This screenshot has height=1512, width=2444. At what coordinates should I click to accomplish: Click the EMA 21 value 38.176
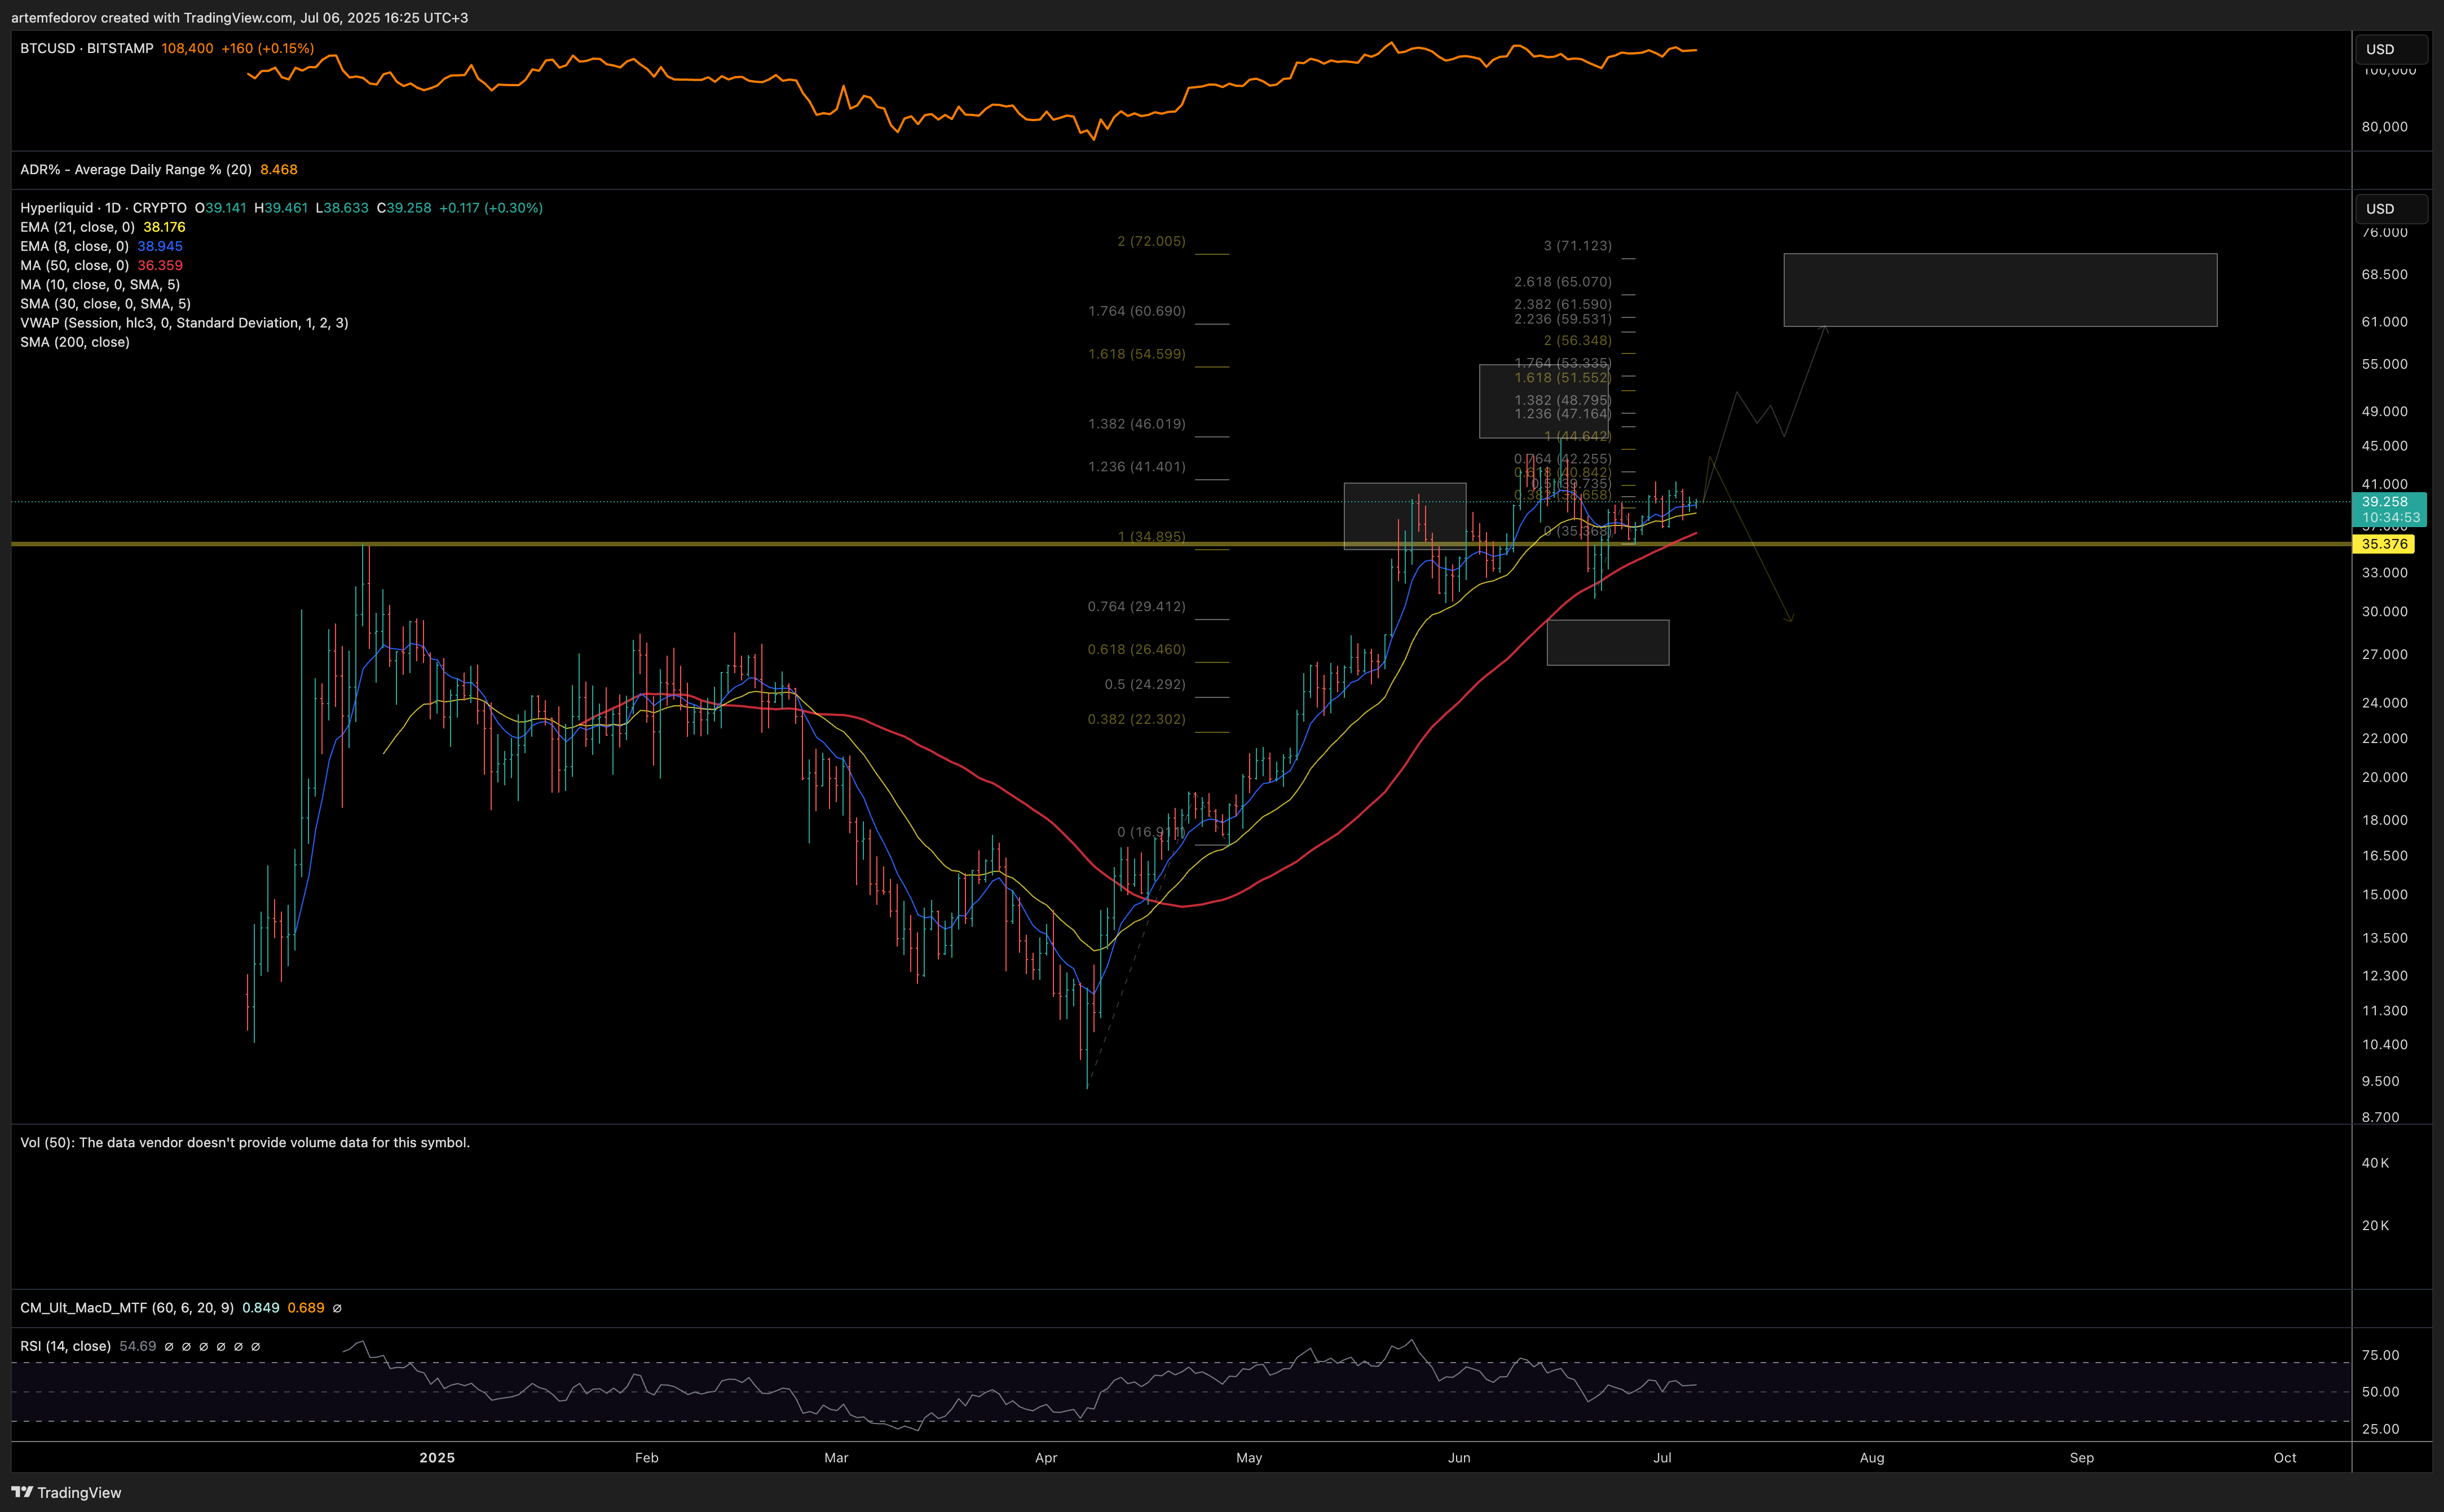[x=164, y=227]
